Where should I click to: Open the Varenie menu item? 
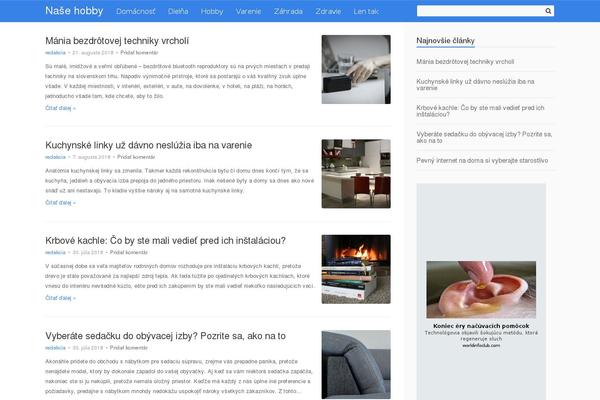point(248,11)
